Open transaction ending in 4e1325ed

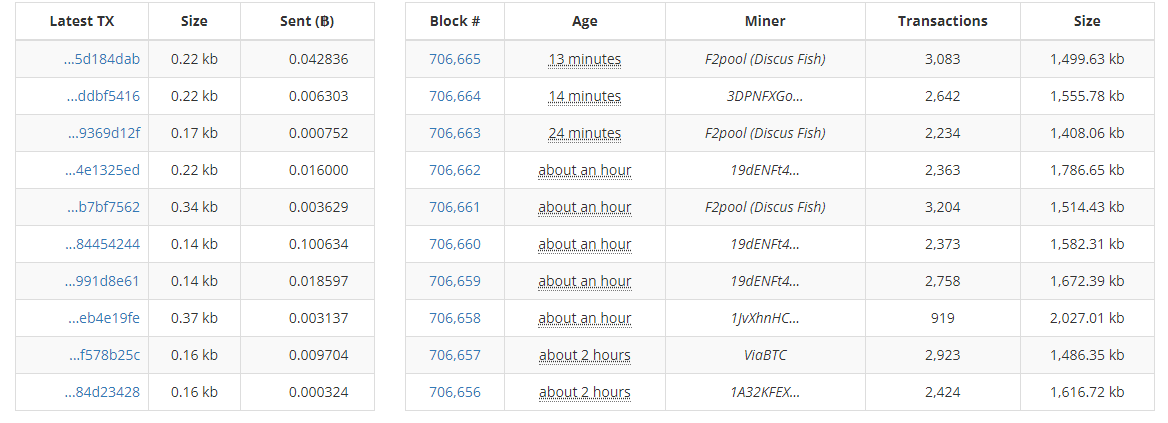(x=102, y=170)
